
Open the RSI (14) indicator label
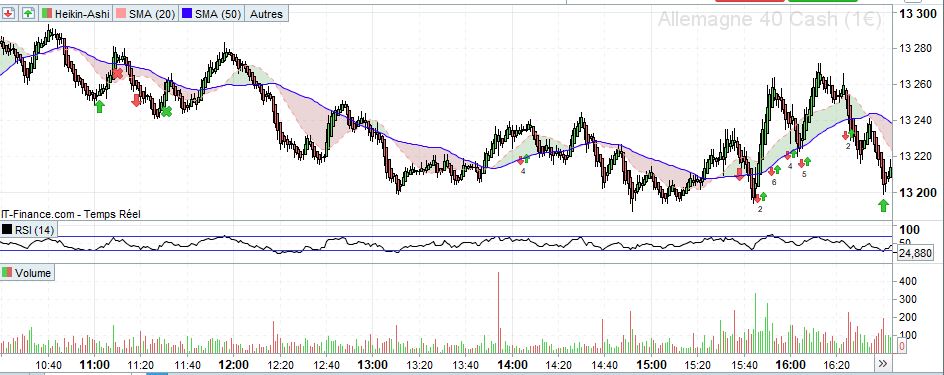pos(28,229)
